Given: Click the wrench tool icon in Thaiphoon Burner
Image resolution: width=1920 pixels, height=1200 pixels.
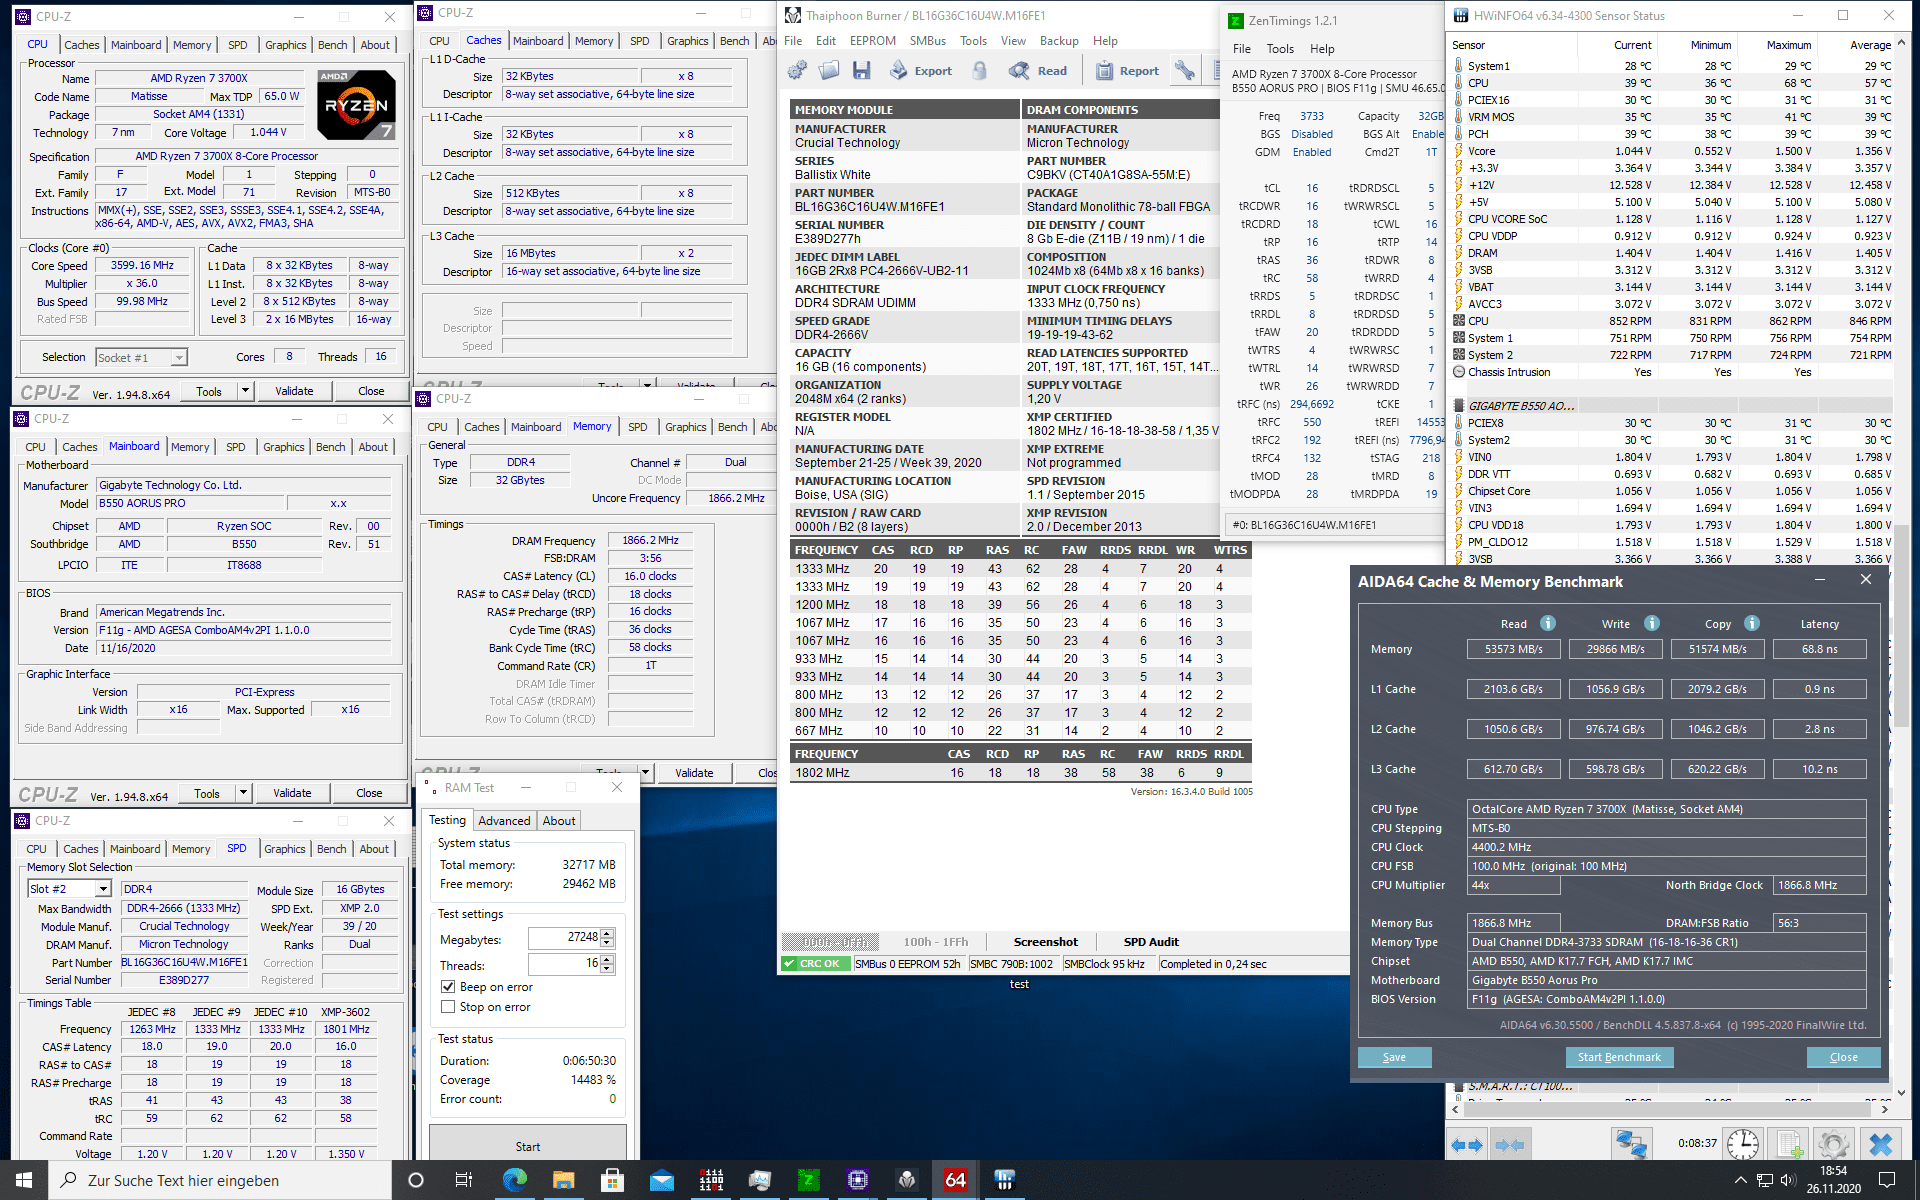Looking at the screenshot, I should coord(1185,70).
